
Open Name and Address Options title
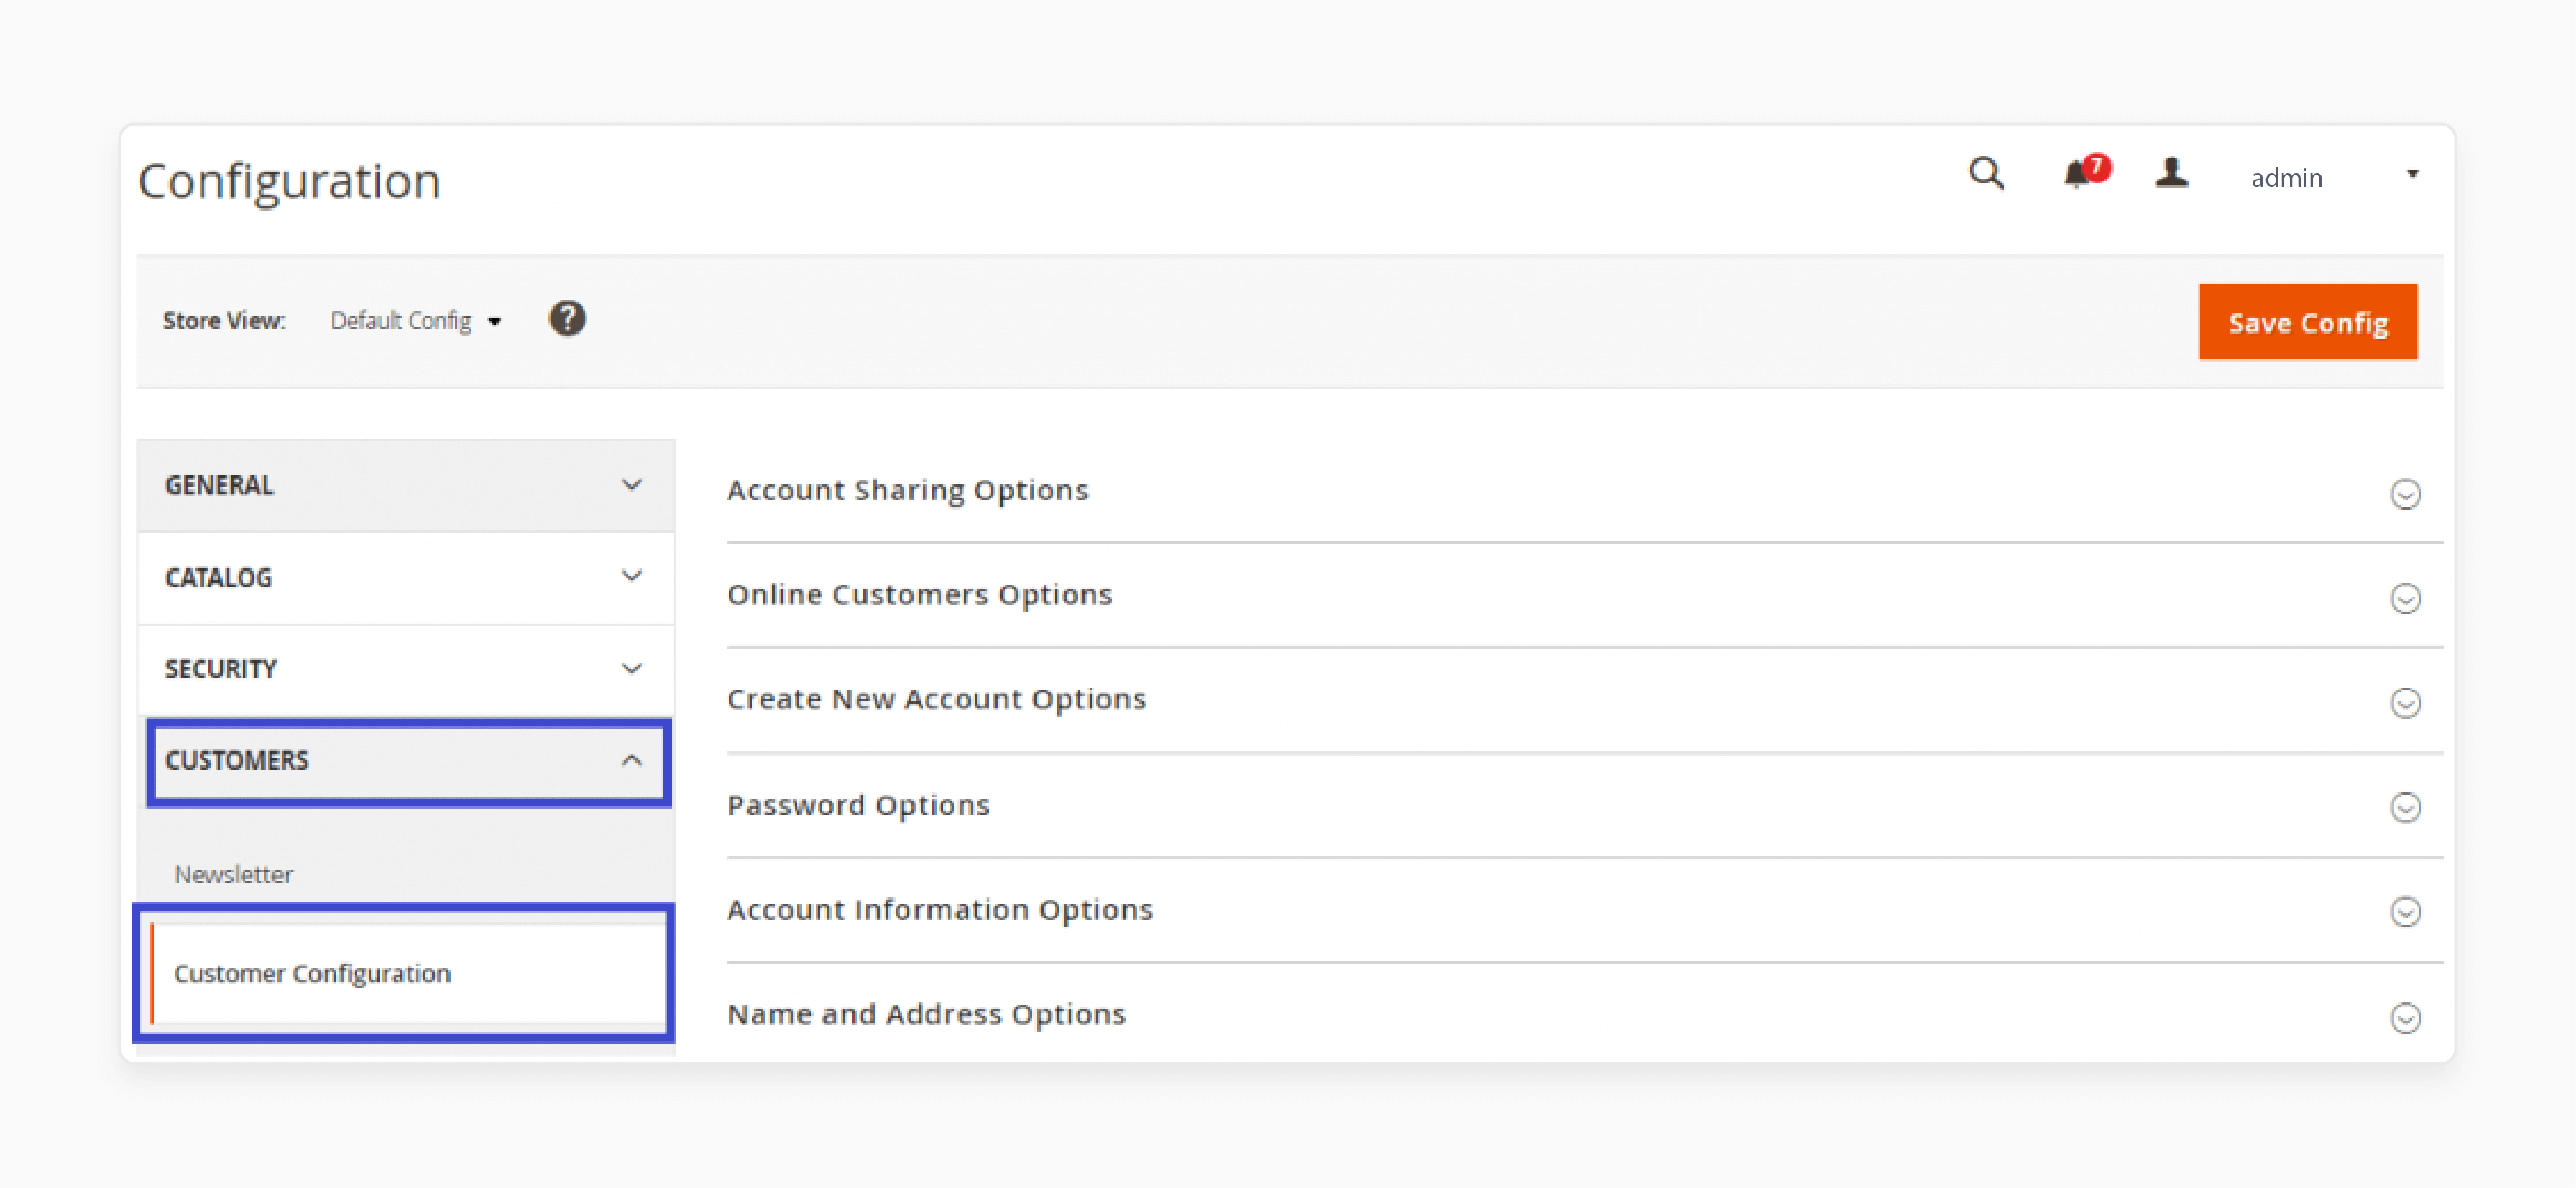(926, 1014)
